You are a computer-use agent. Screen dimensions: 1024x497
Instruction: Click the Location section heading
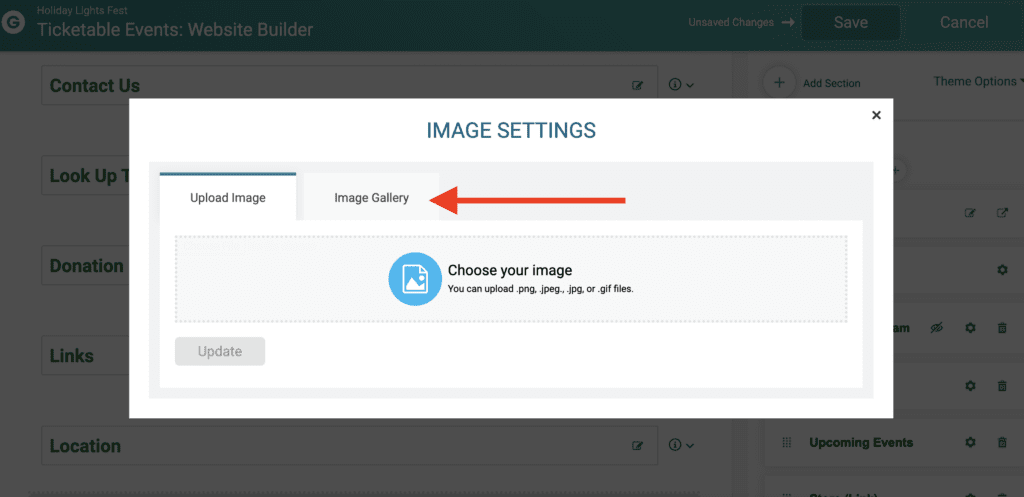(x=85, y=446)
